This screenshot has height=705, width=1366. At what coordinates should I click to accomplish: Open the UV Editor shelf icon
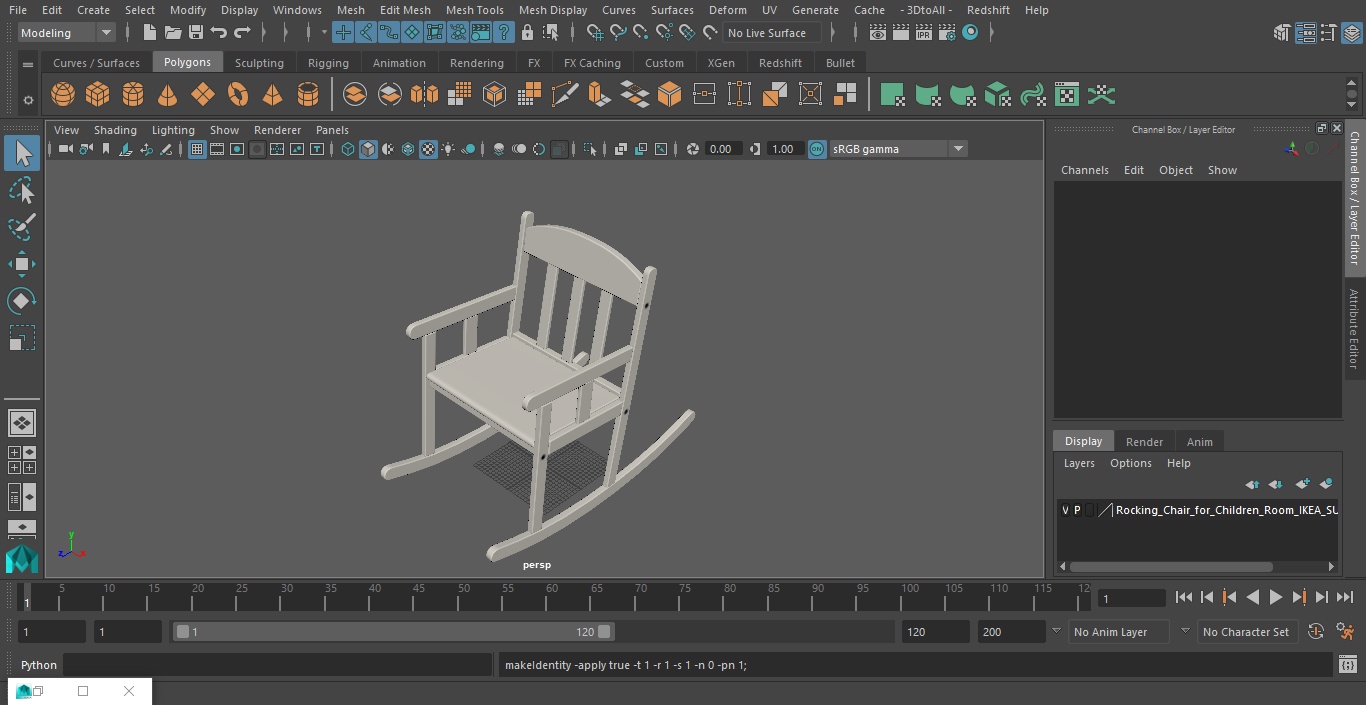click(1067, 95)
